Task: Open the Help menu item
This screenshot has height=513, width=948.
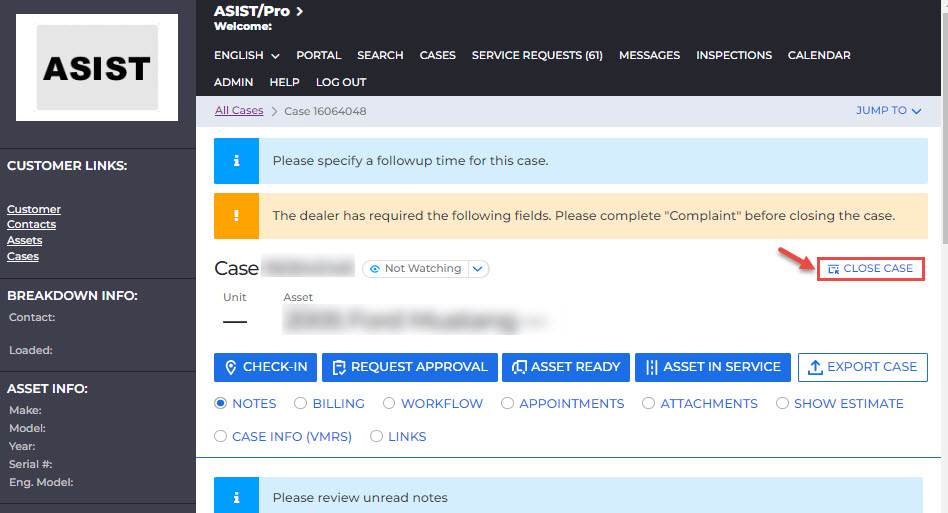Action: 284,82
